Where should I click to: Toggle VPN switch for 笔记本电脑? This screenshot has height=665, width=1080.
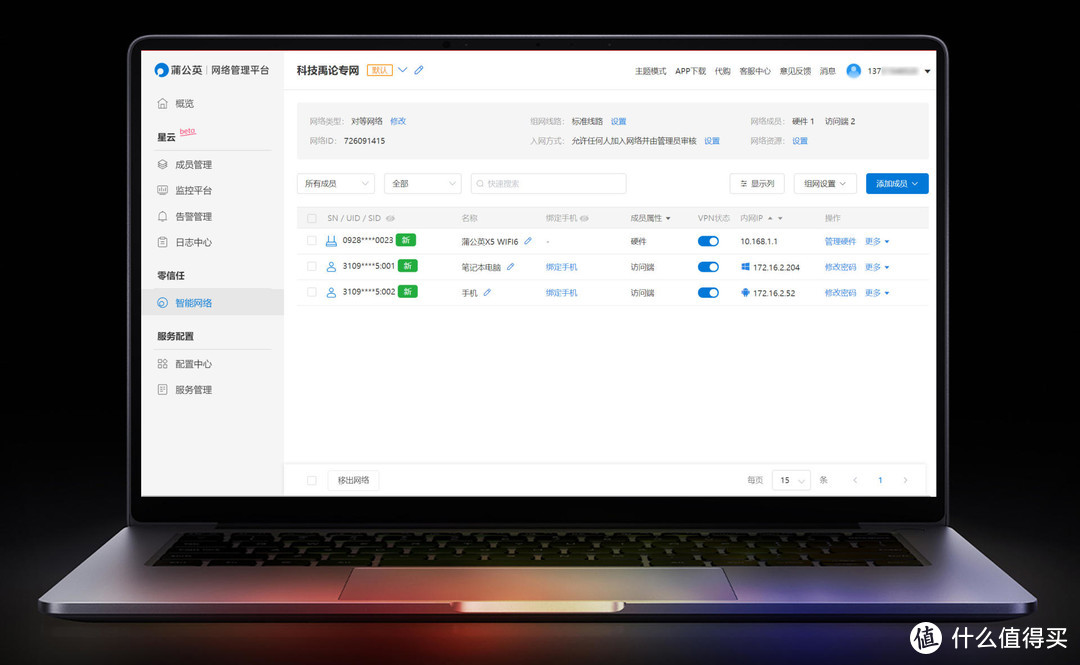708,267
